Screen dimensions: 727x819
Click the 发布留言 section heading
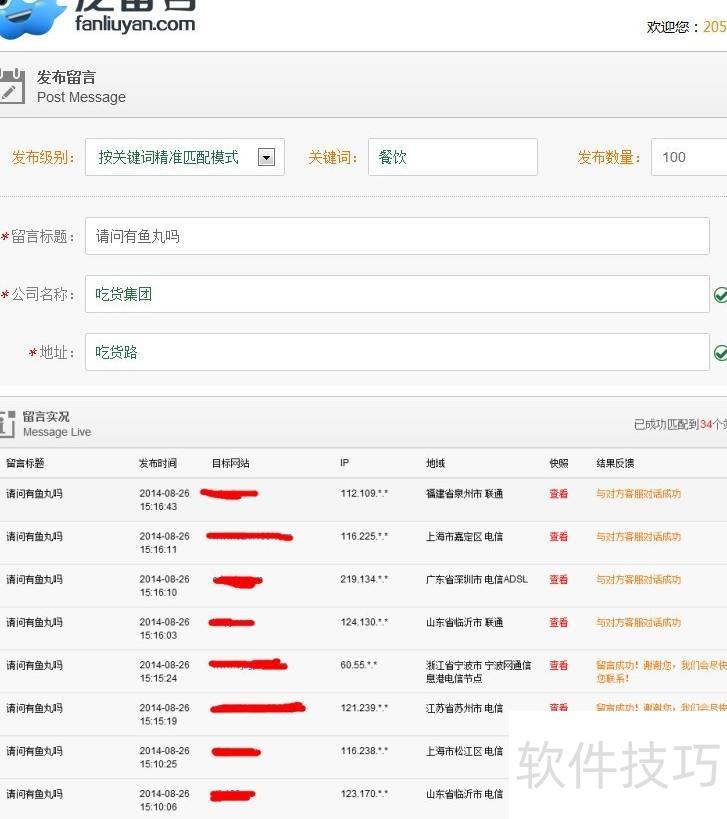pos(66,77)
